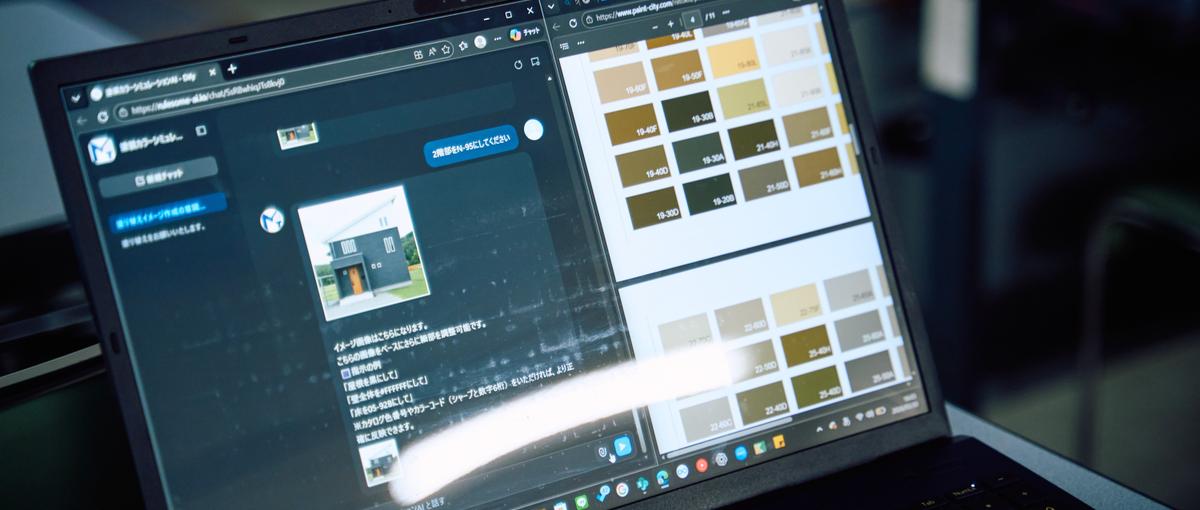The height and width of the screenshot is (510, 1200).
Task: Click the chat app logo in sidebar
Action: 101,149
